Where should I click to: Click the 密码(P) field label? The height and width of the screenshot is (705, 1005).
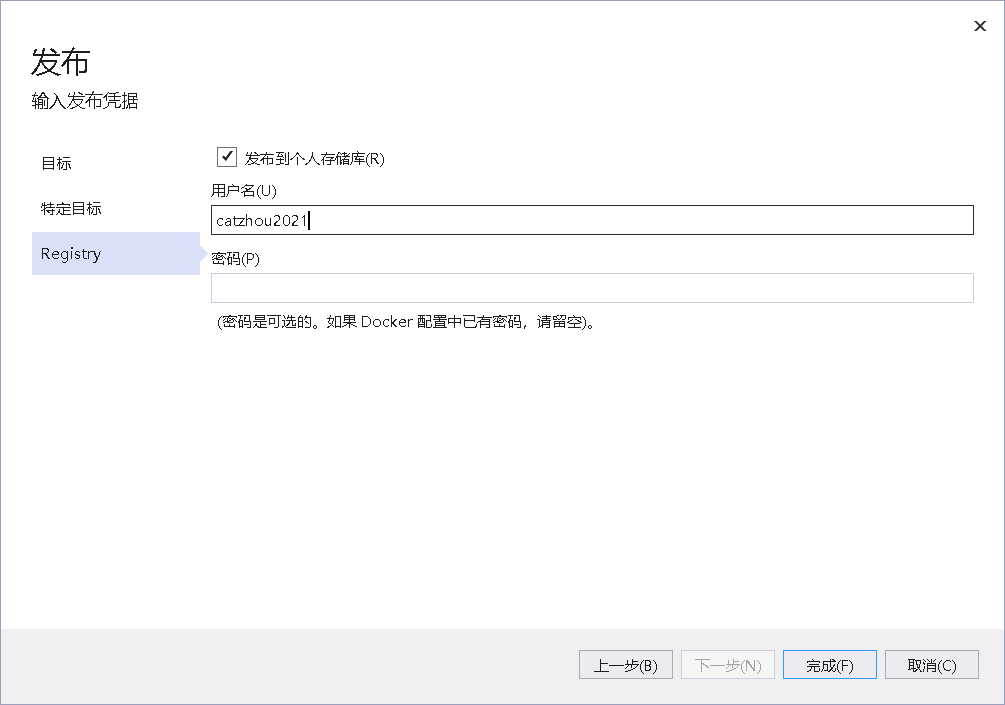(x=235, y=258)
